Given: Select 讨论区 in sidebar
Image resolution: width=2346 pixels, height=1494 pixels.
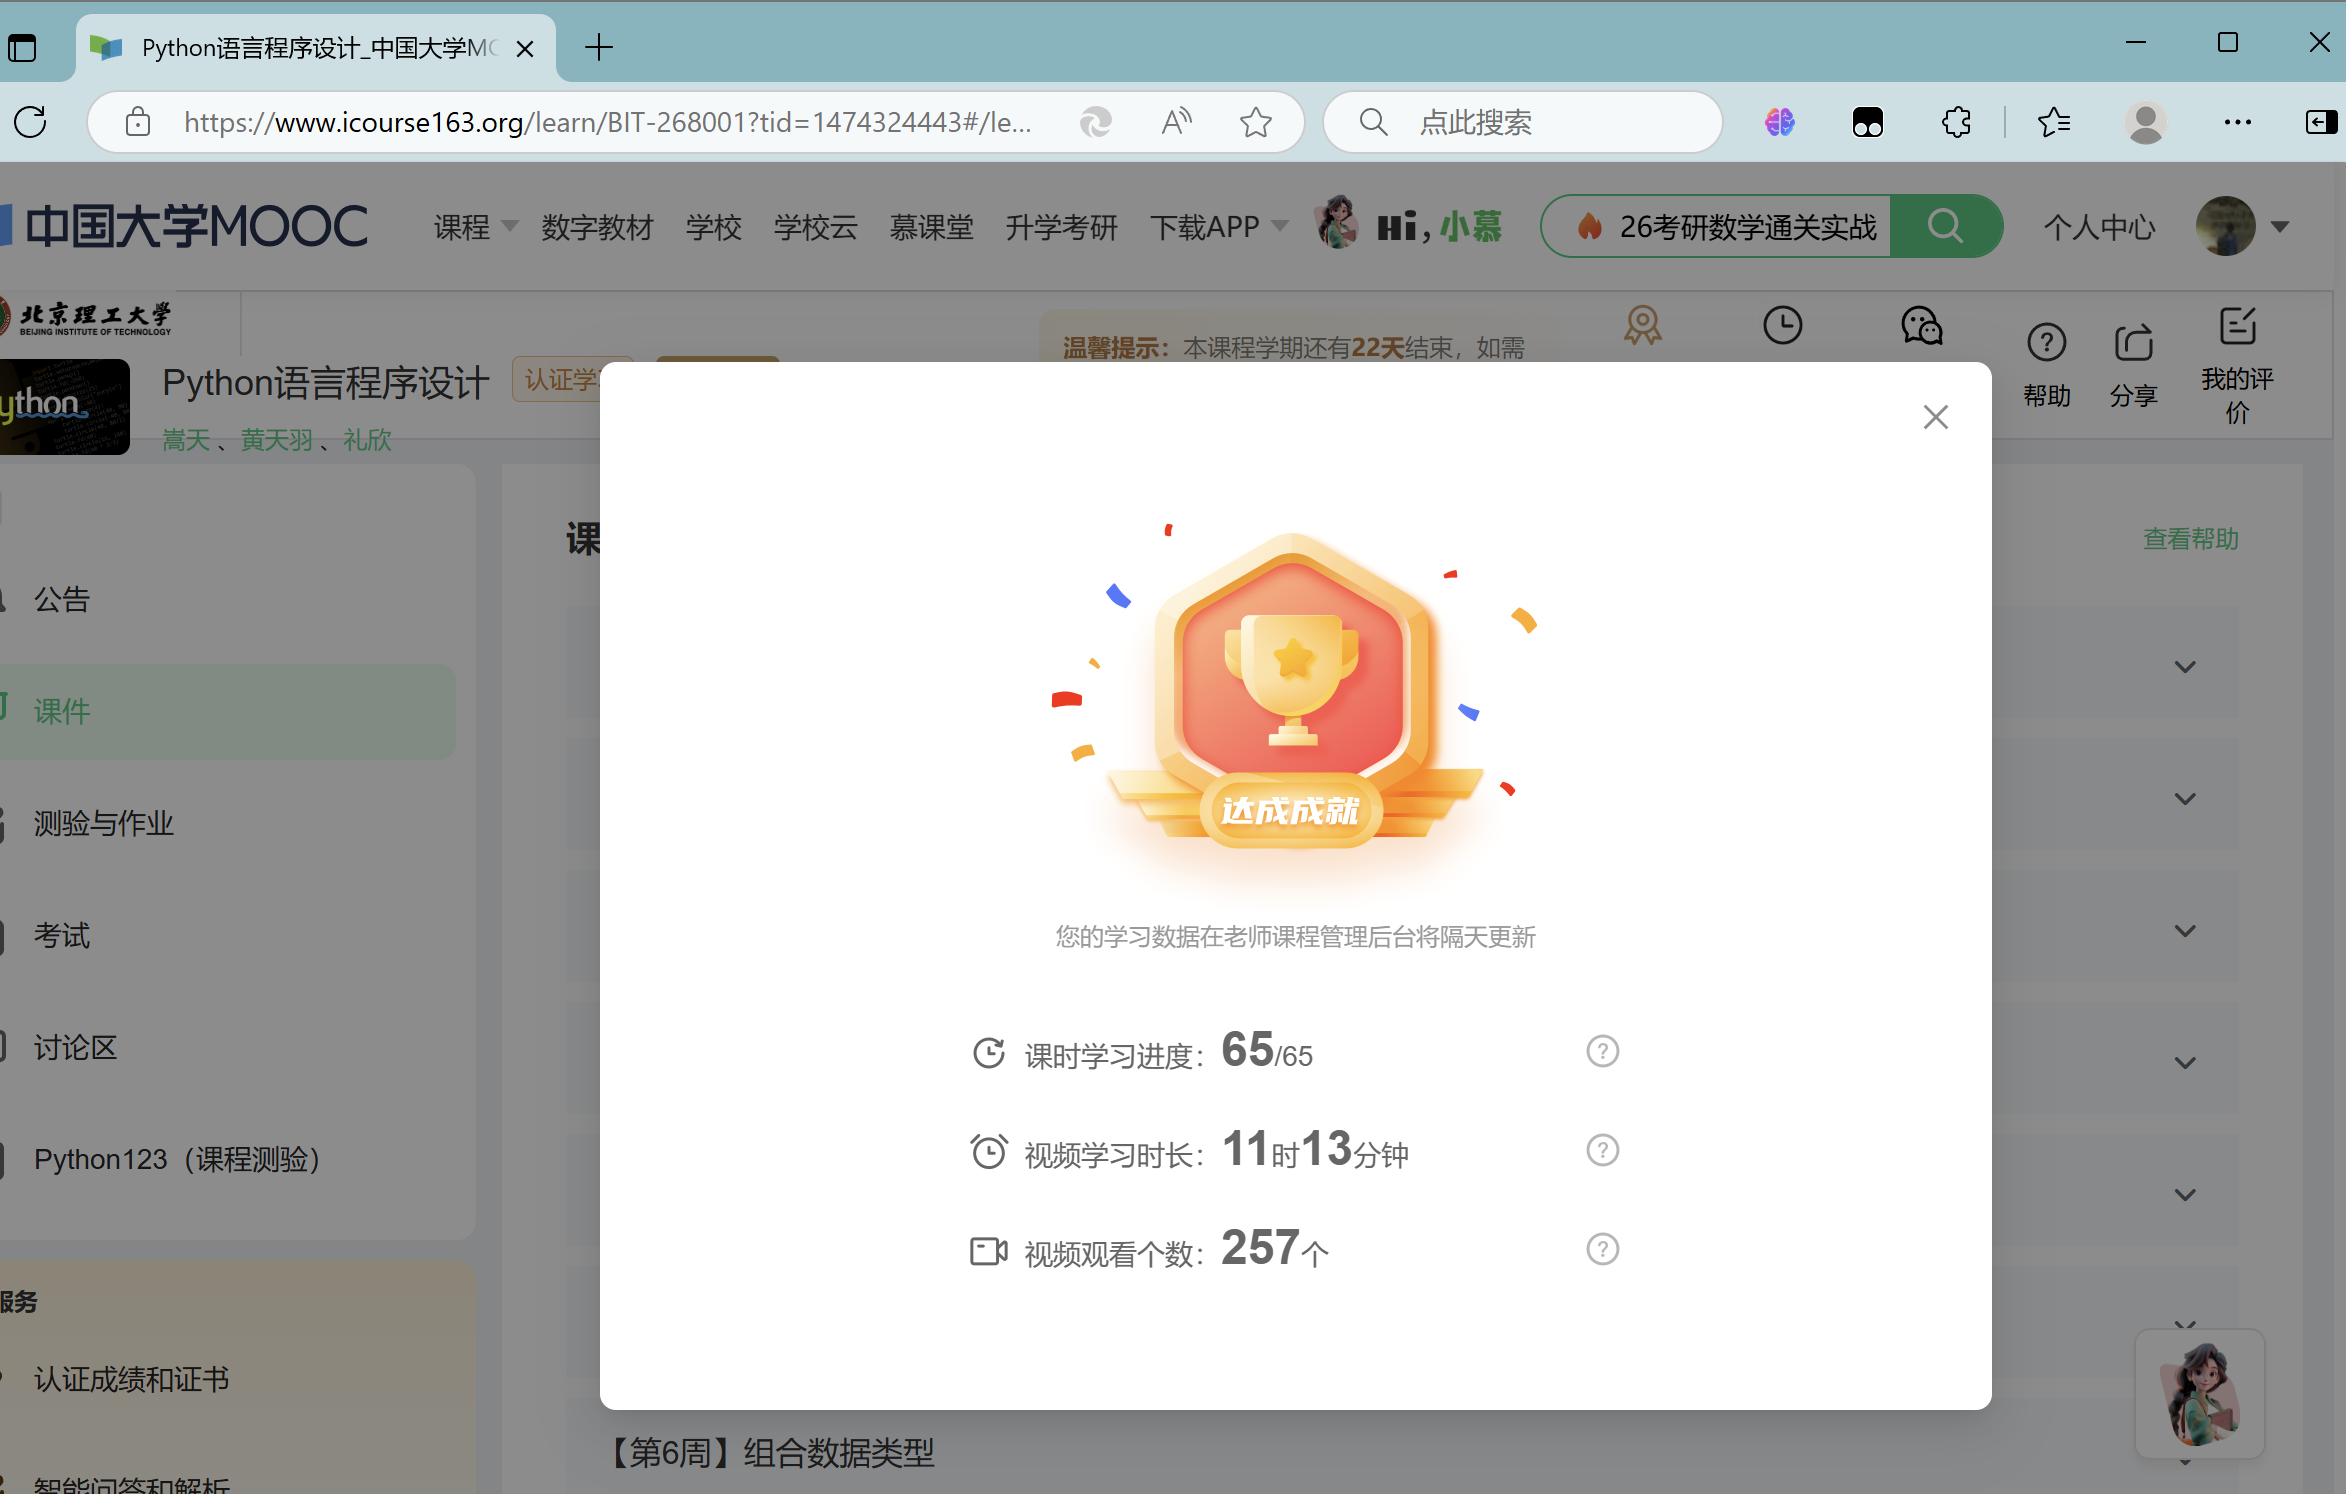Looking at the screenshot, I should click(x=76, y=1047).
